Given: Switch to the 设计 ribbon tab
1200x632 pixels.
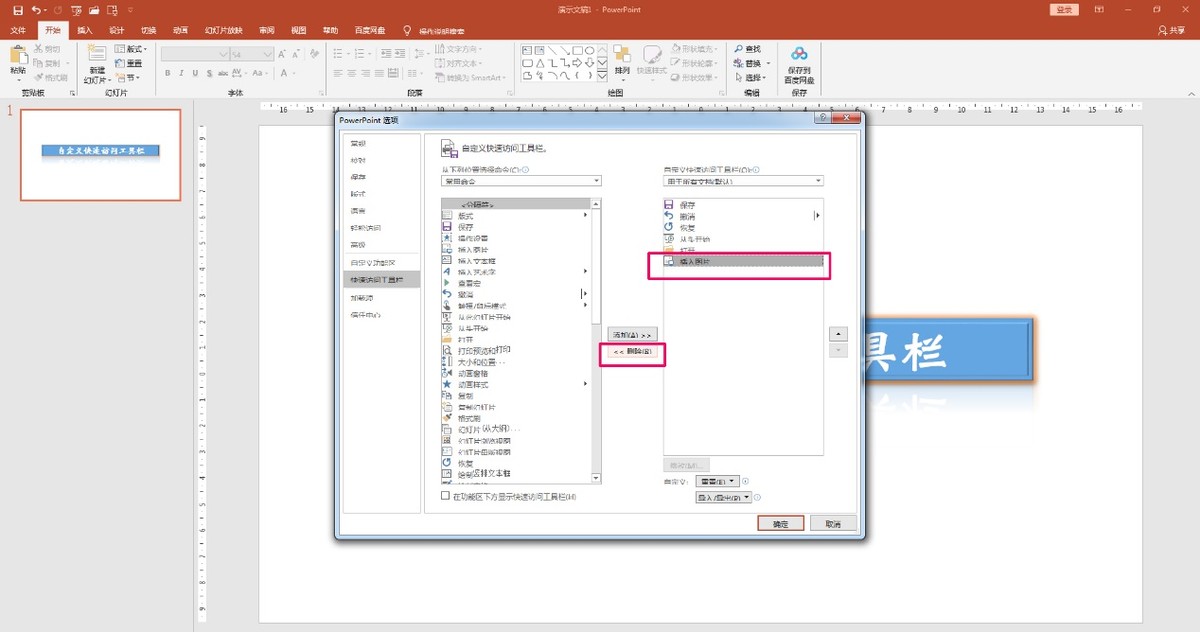Looking at the screenshot, I should click(x=117, y=31).
